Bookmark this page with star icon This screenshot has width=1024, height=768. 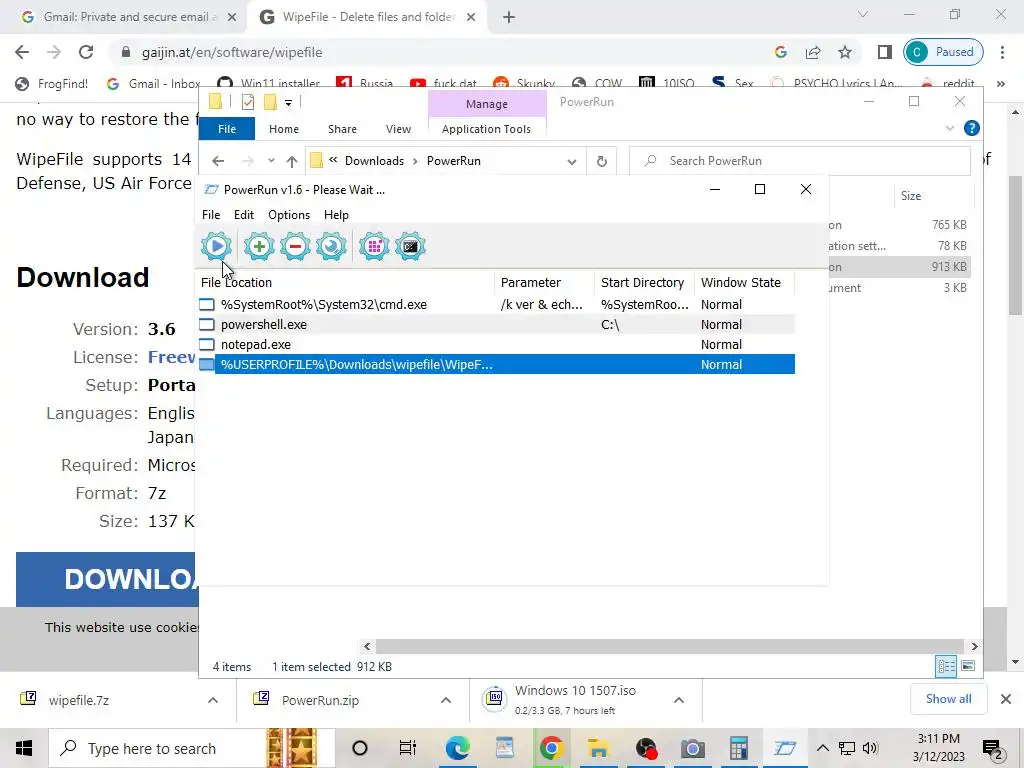(845, 52)
